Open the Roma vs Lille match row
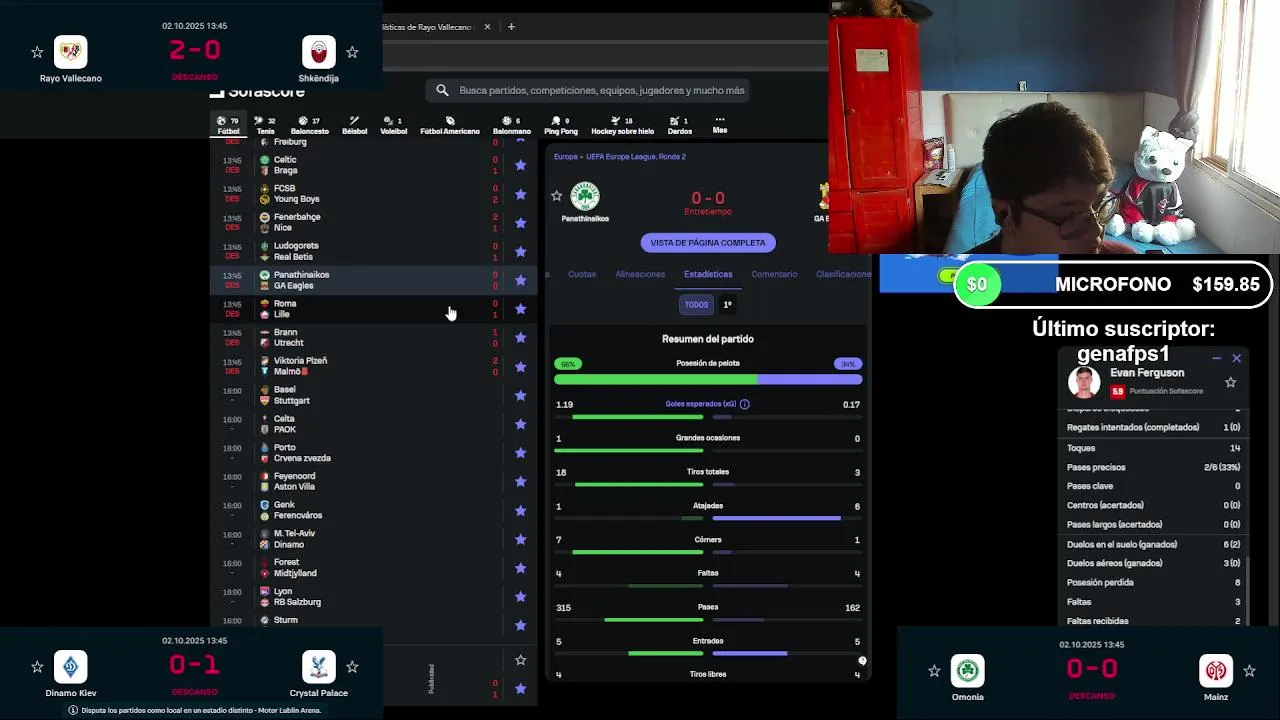The image size is (1280, 720). tap(373, 309)
